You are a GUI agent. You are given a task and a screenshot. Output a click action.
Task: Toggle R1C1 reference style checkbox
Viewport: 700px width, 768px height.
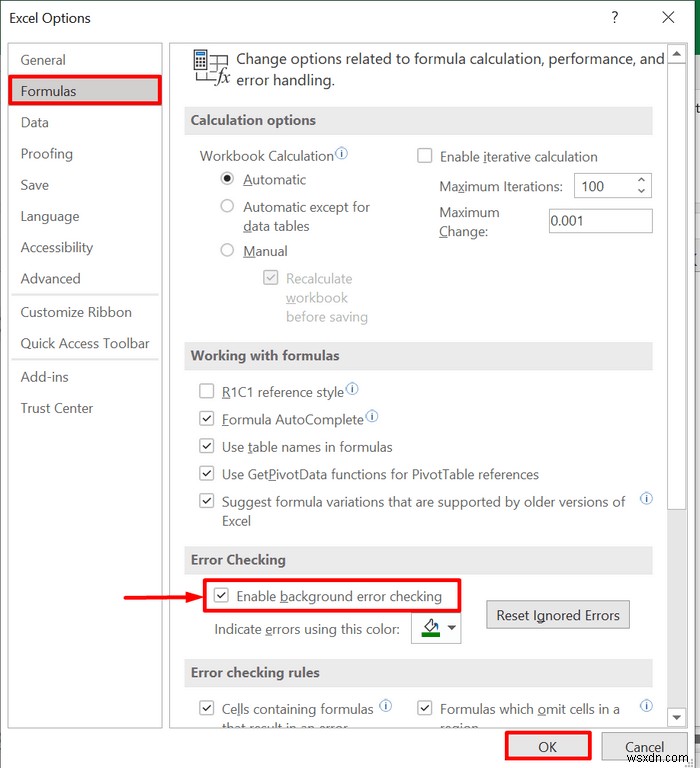(x=206, y=391)
